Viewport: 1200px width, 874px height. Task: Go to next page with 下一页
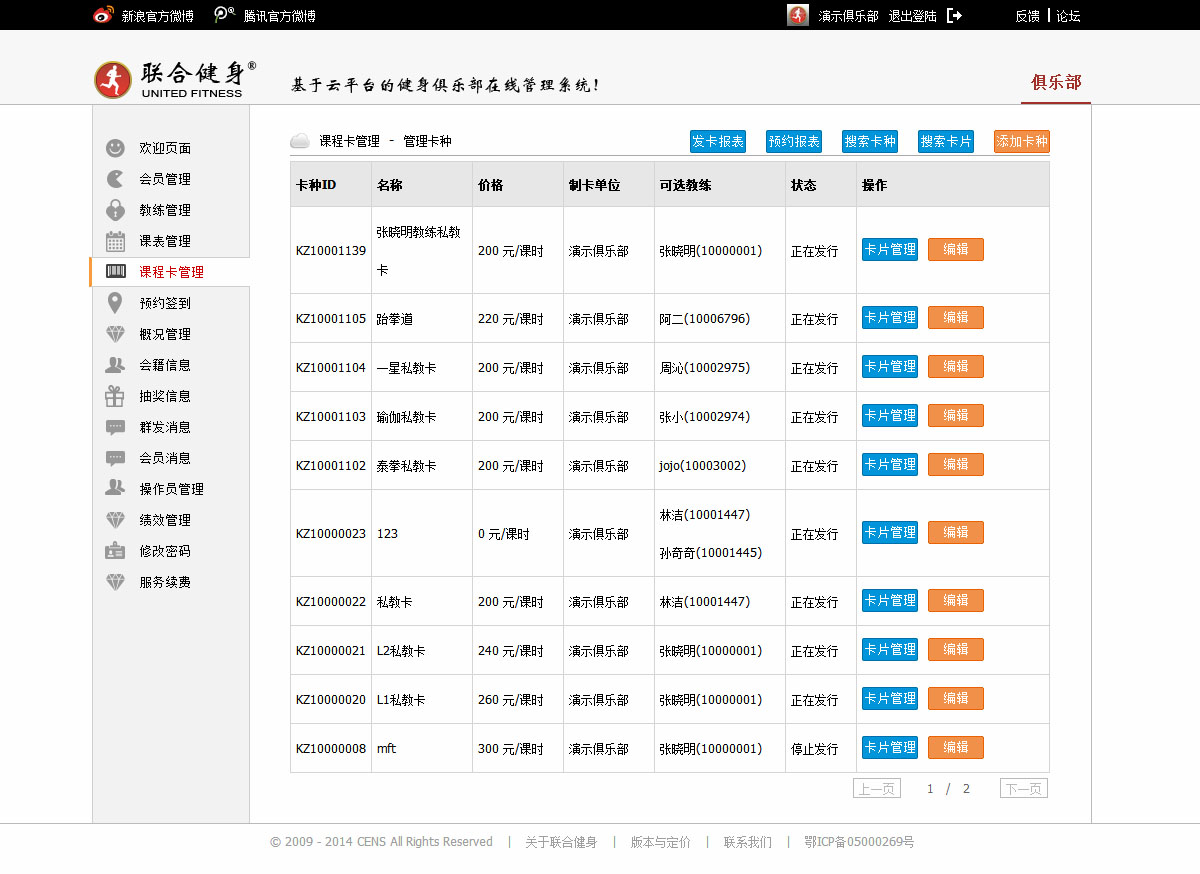click(x=1023, y=789)
